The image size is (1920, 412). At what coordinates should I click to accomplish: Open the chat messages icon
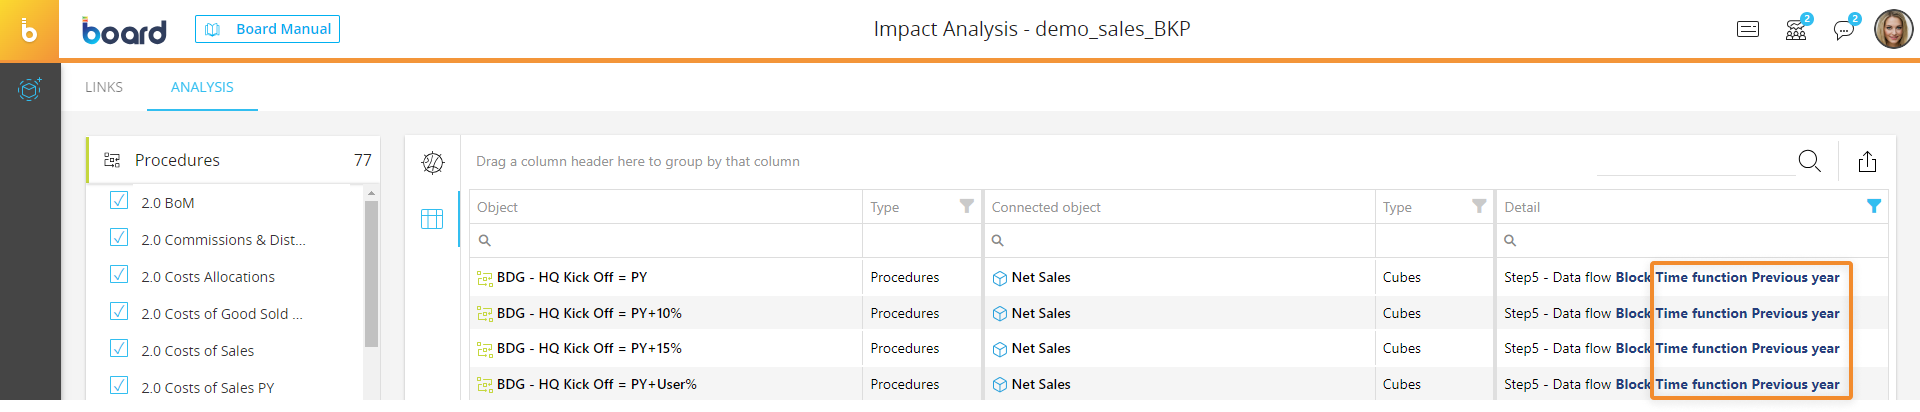(1845, 29)
